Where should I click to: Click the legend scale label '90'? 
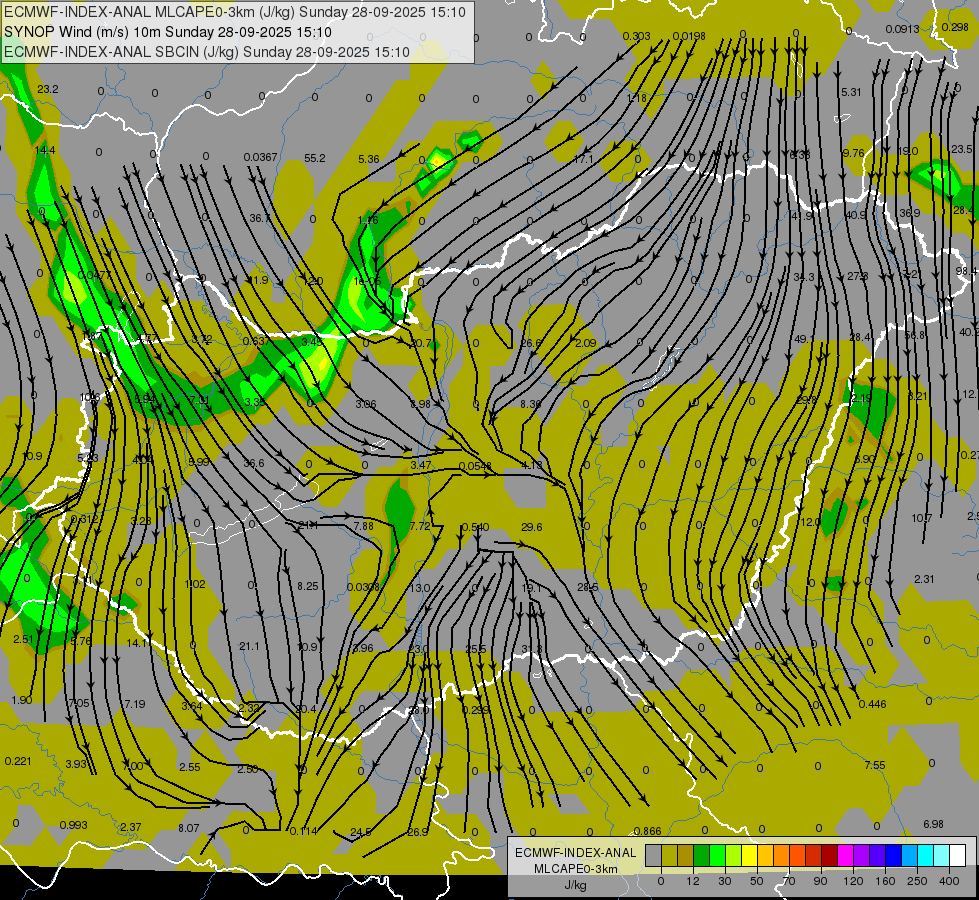(x=820, y=881)
